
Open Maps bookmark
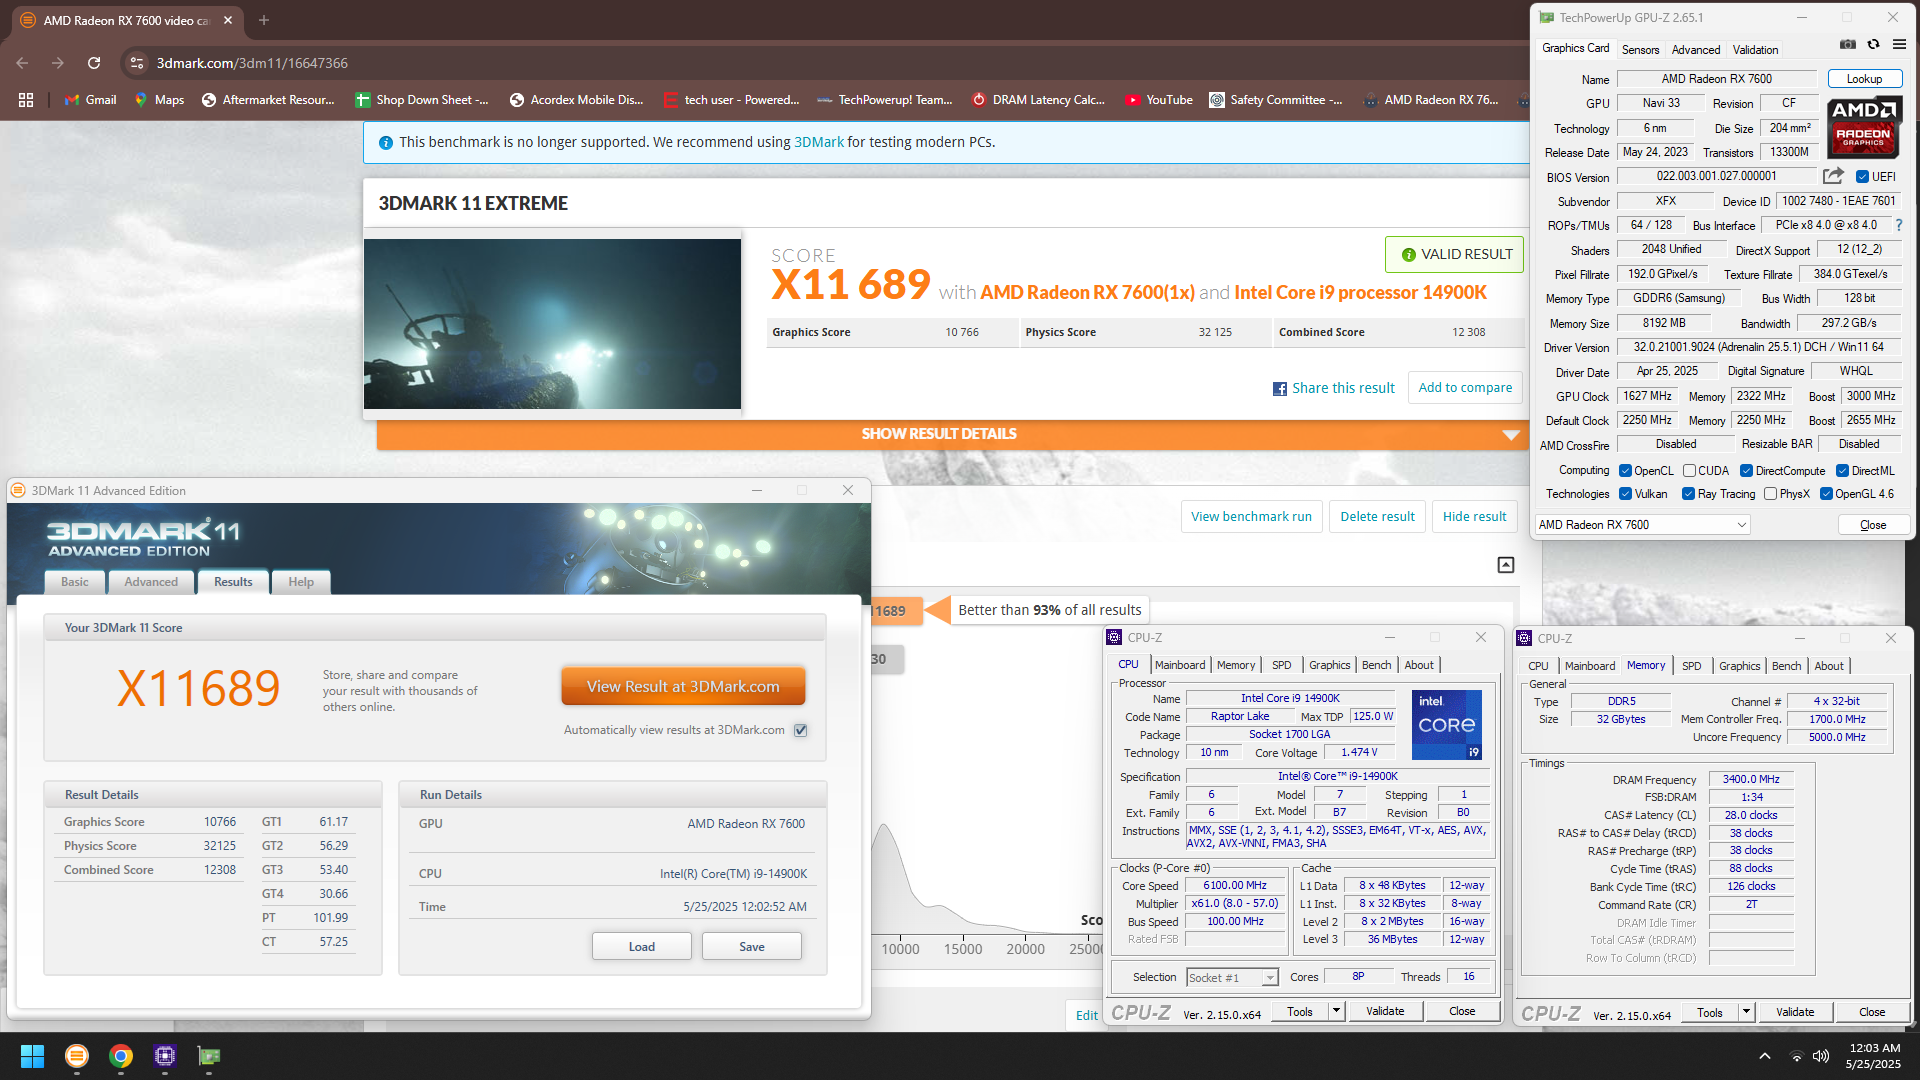[159, 100]
